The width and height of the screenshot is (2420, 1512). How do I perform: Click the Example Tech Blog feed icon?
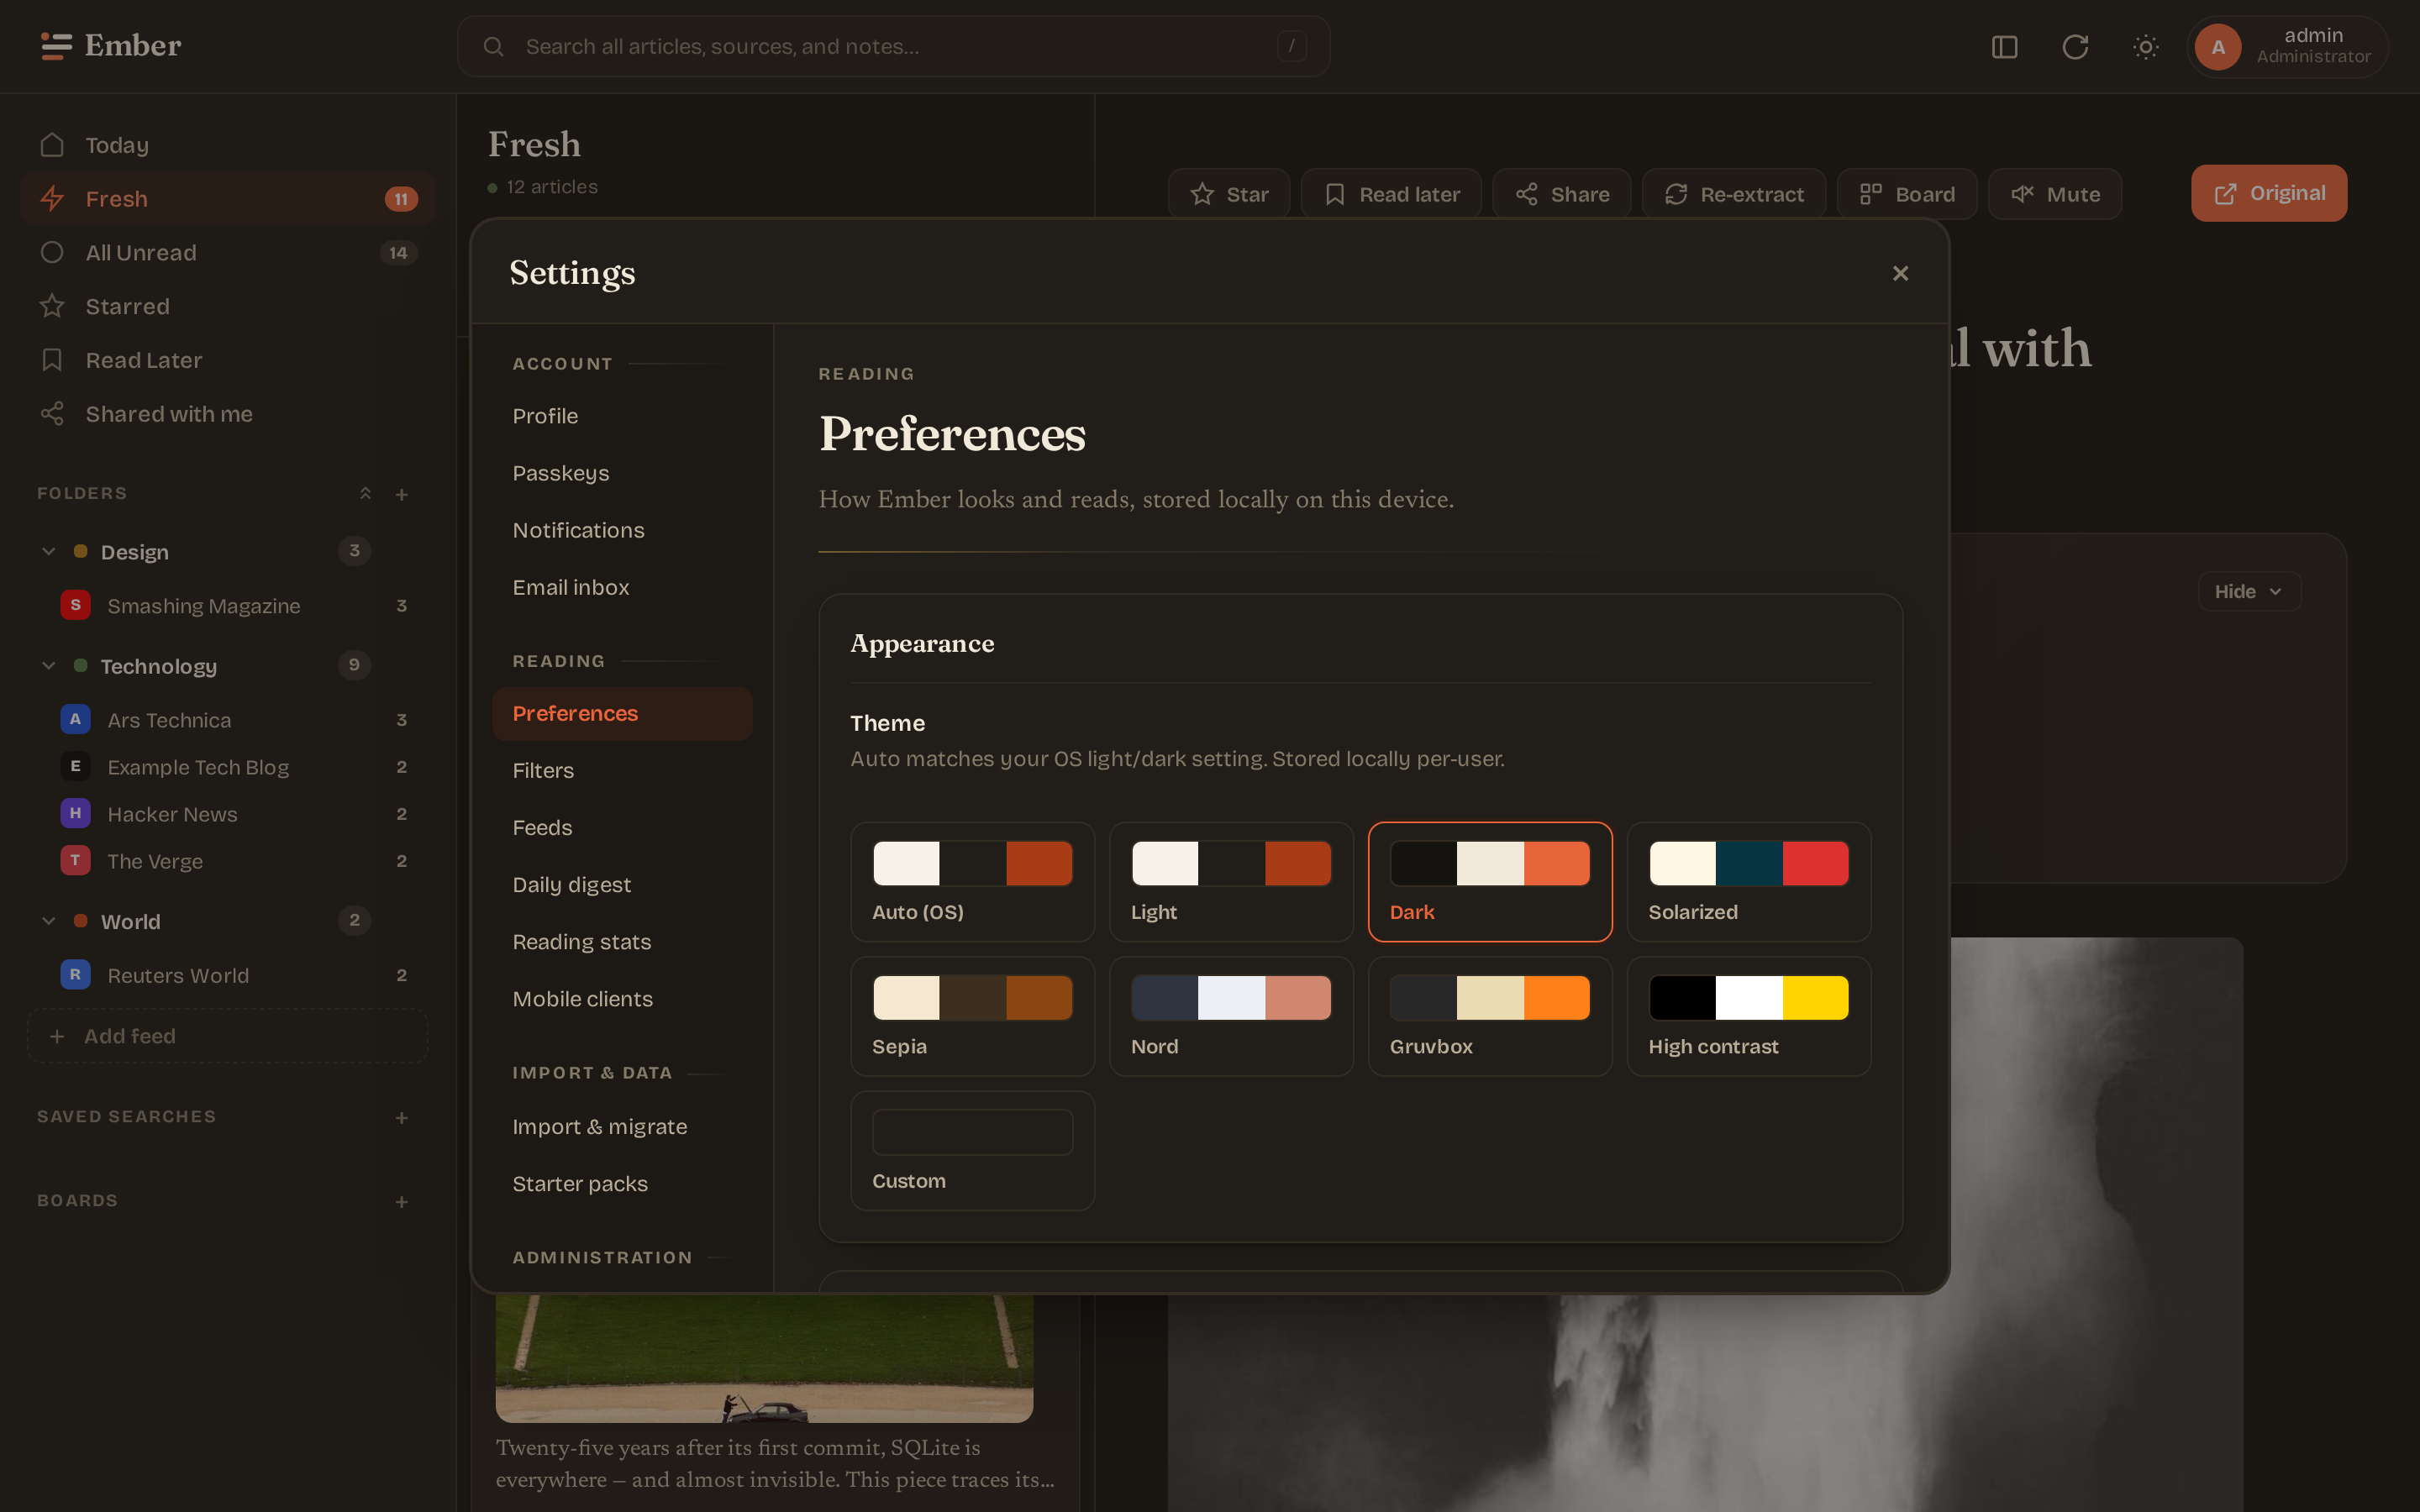point(75,766)
